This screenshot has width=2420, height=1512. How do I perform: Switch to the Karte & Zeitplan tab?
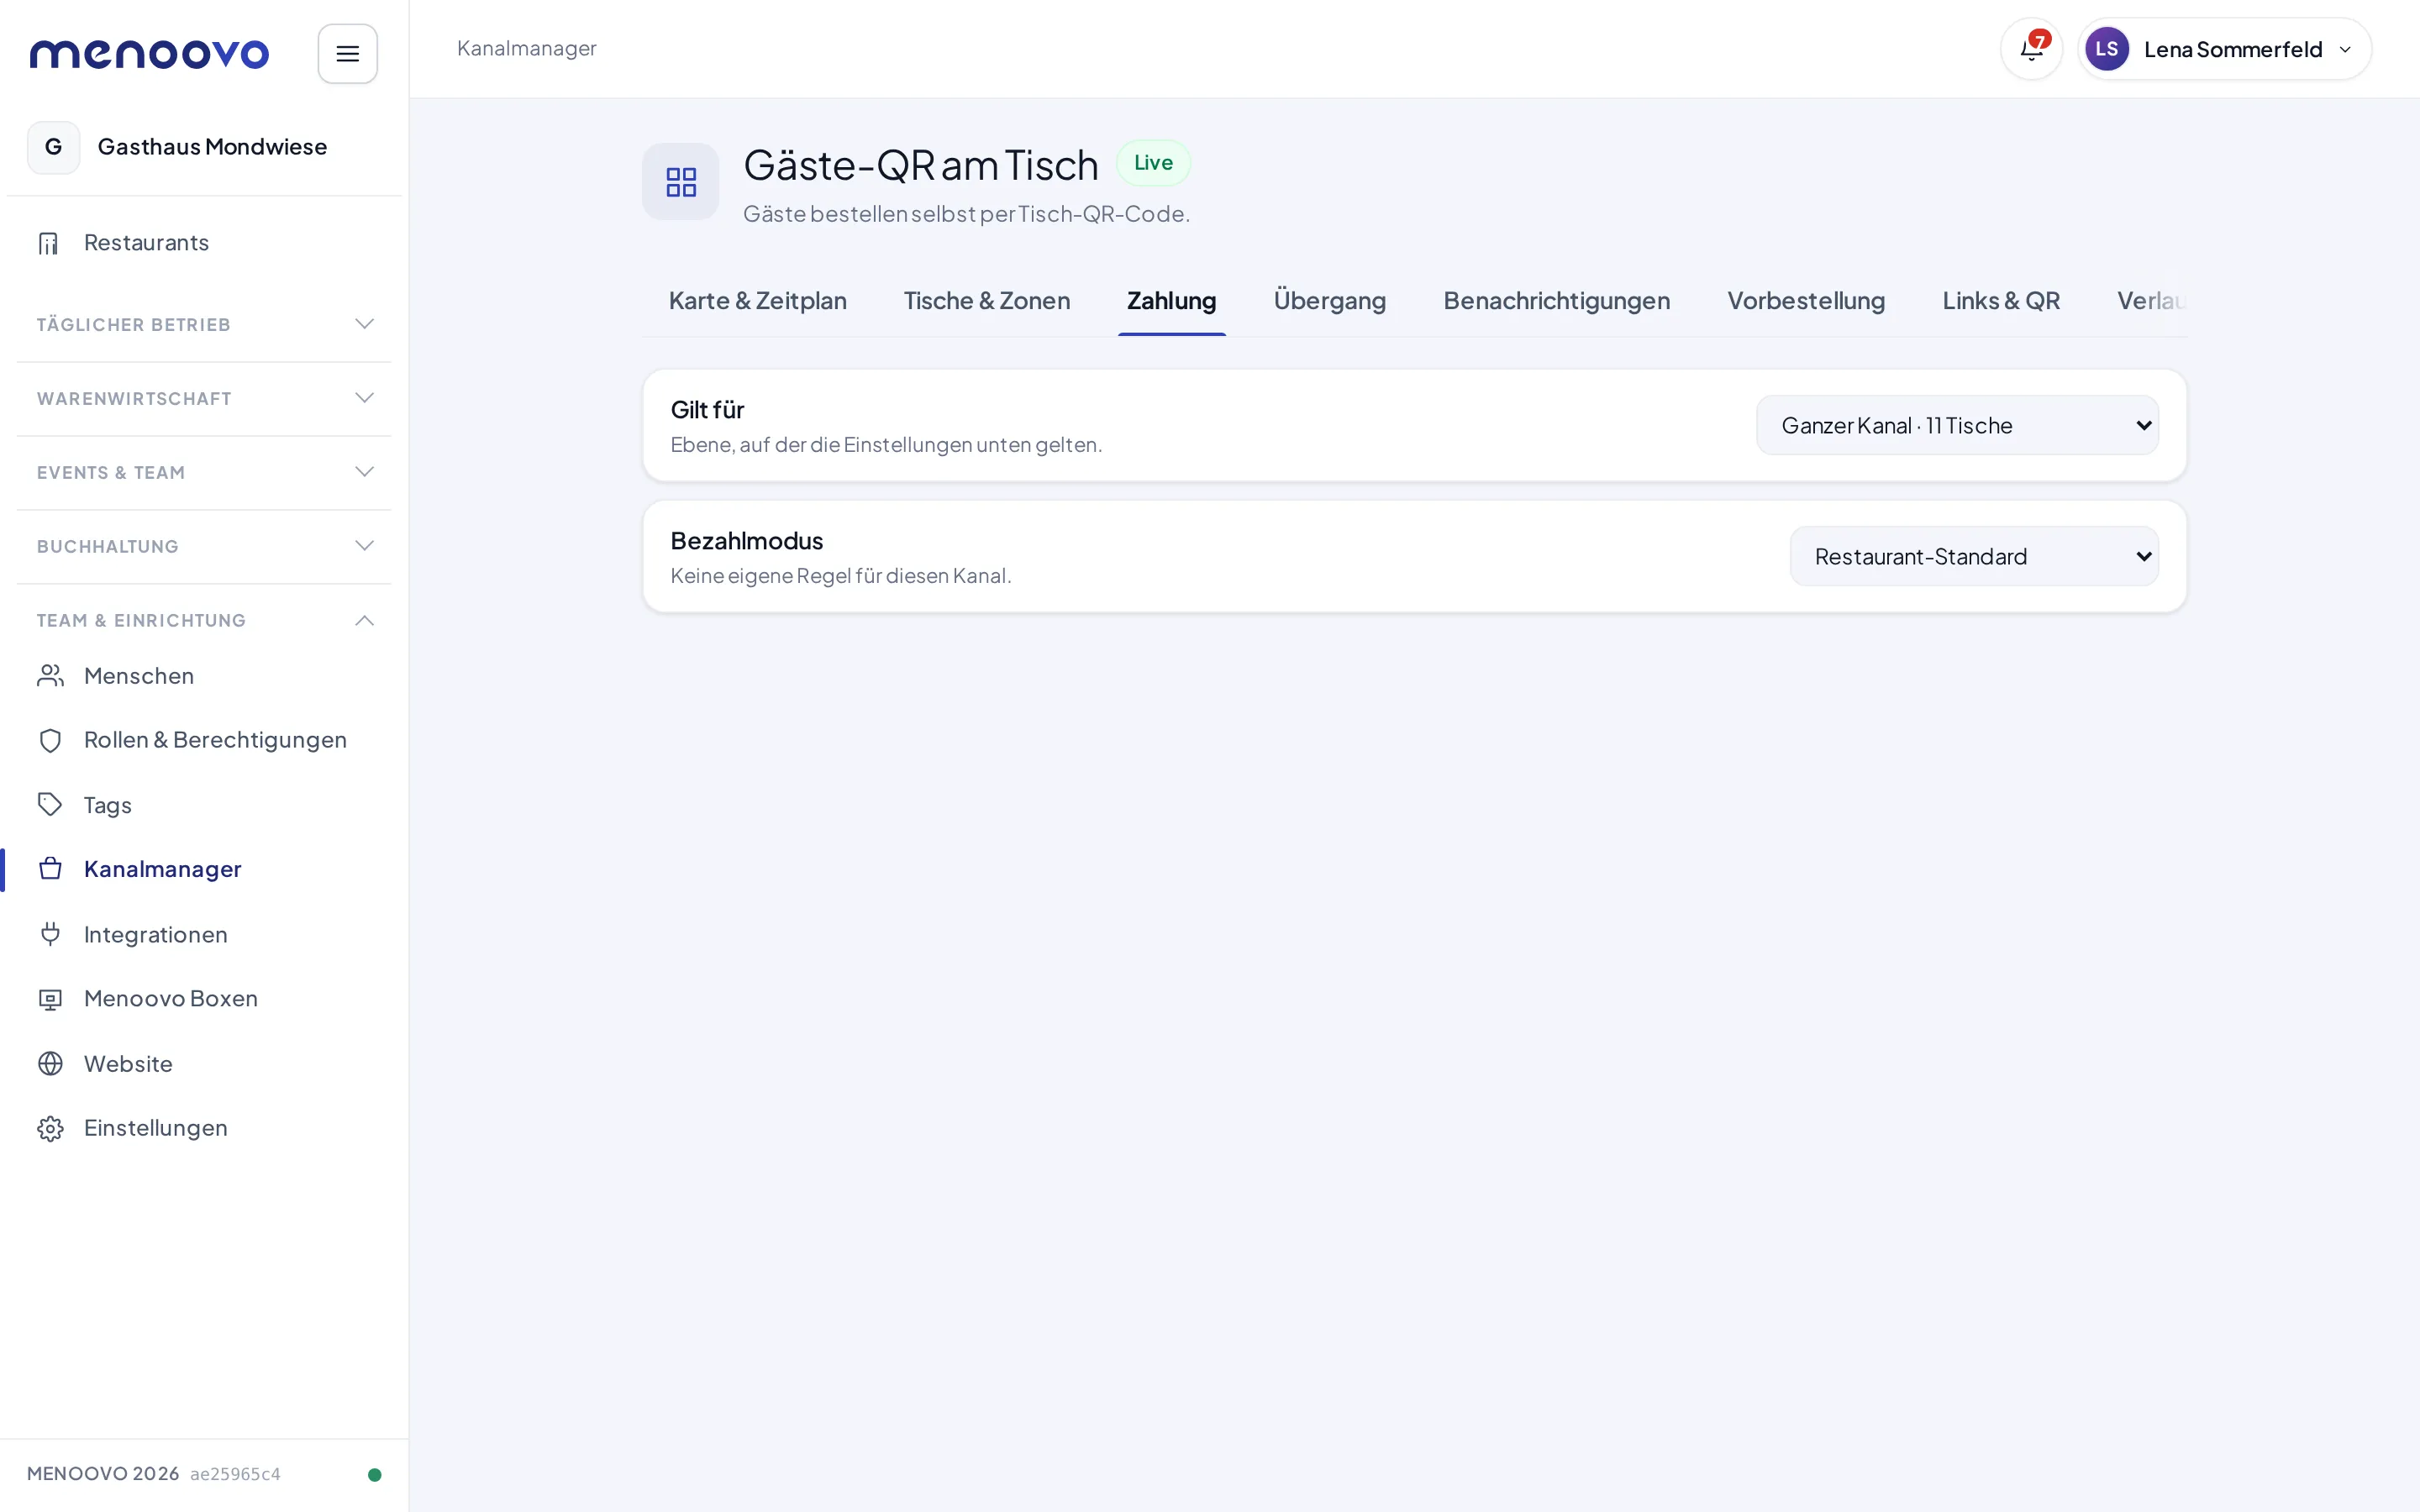(757, 301)
